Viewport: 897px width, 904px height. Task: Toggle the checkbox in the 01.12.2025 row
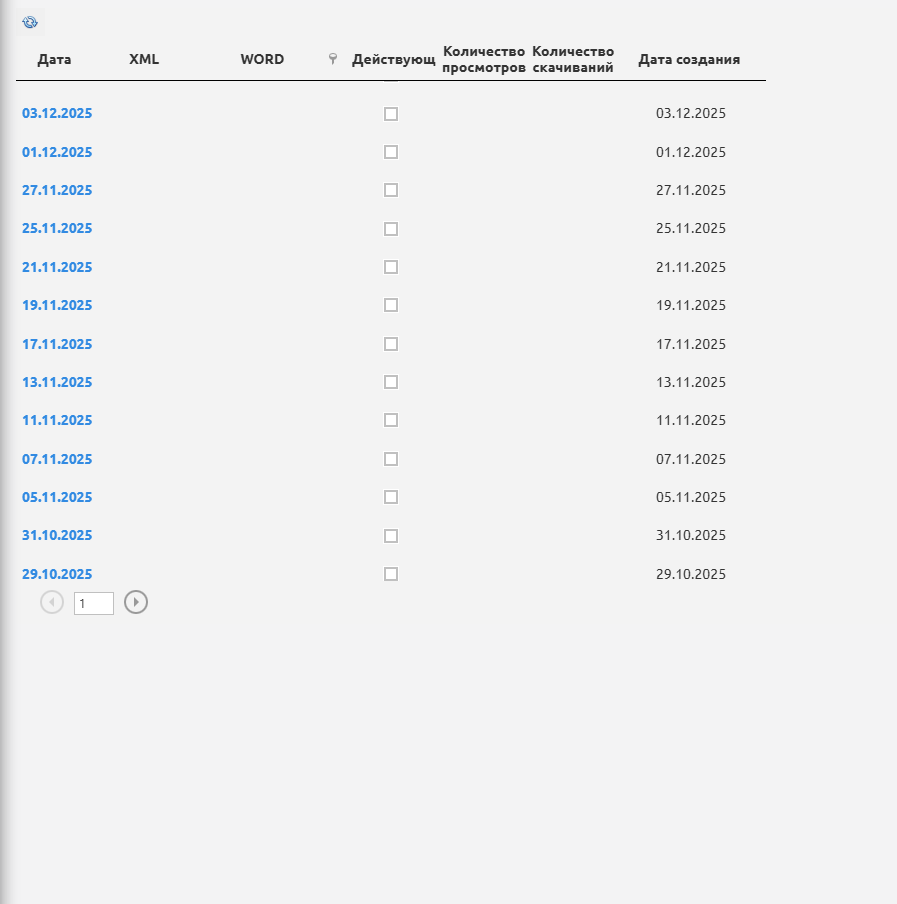pyautogui.click(x=391, y=152)
